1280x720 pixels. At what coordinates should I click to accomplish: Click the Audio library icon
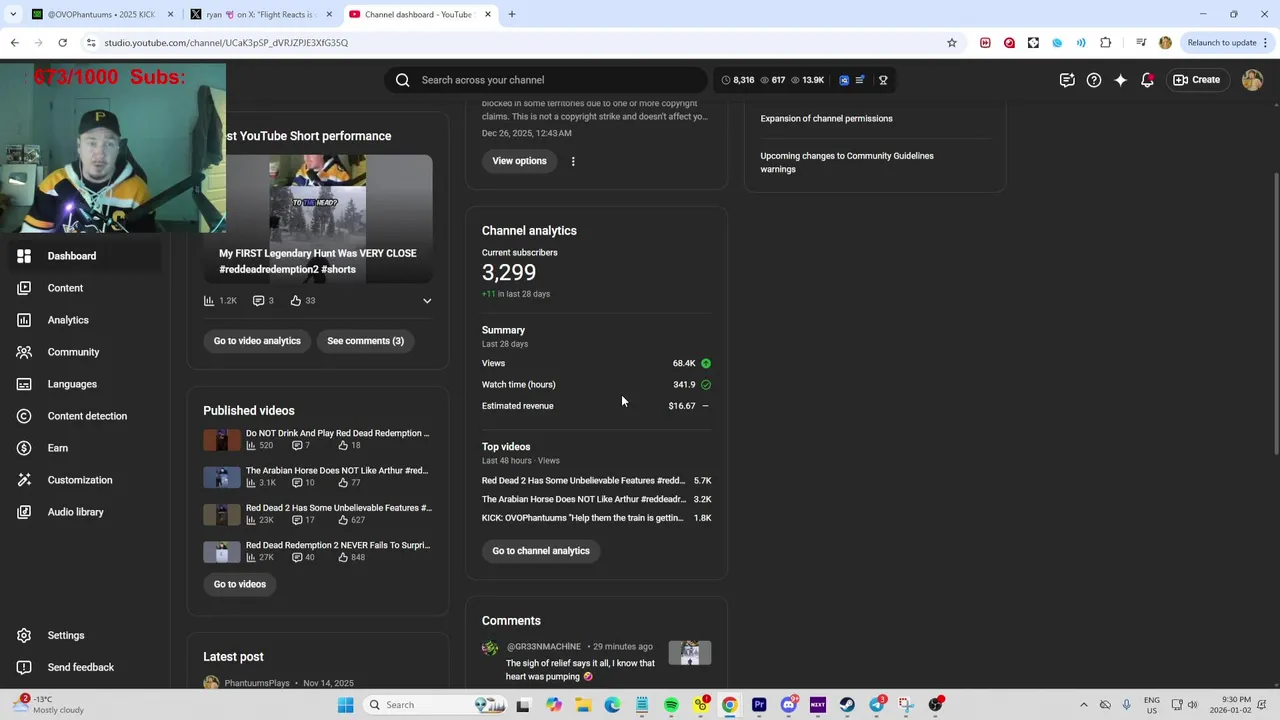click(x=24, y=512)
